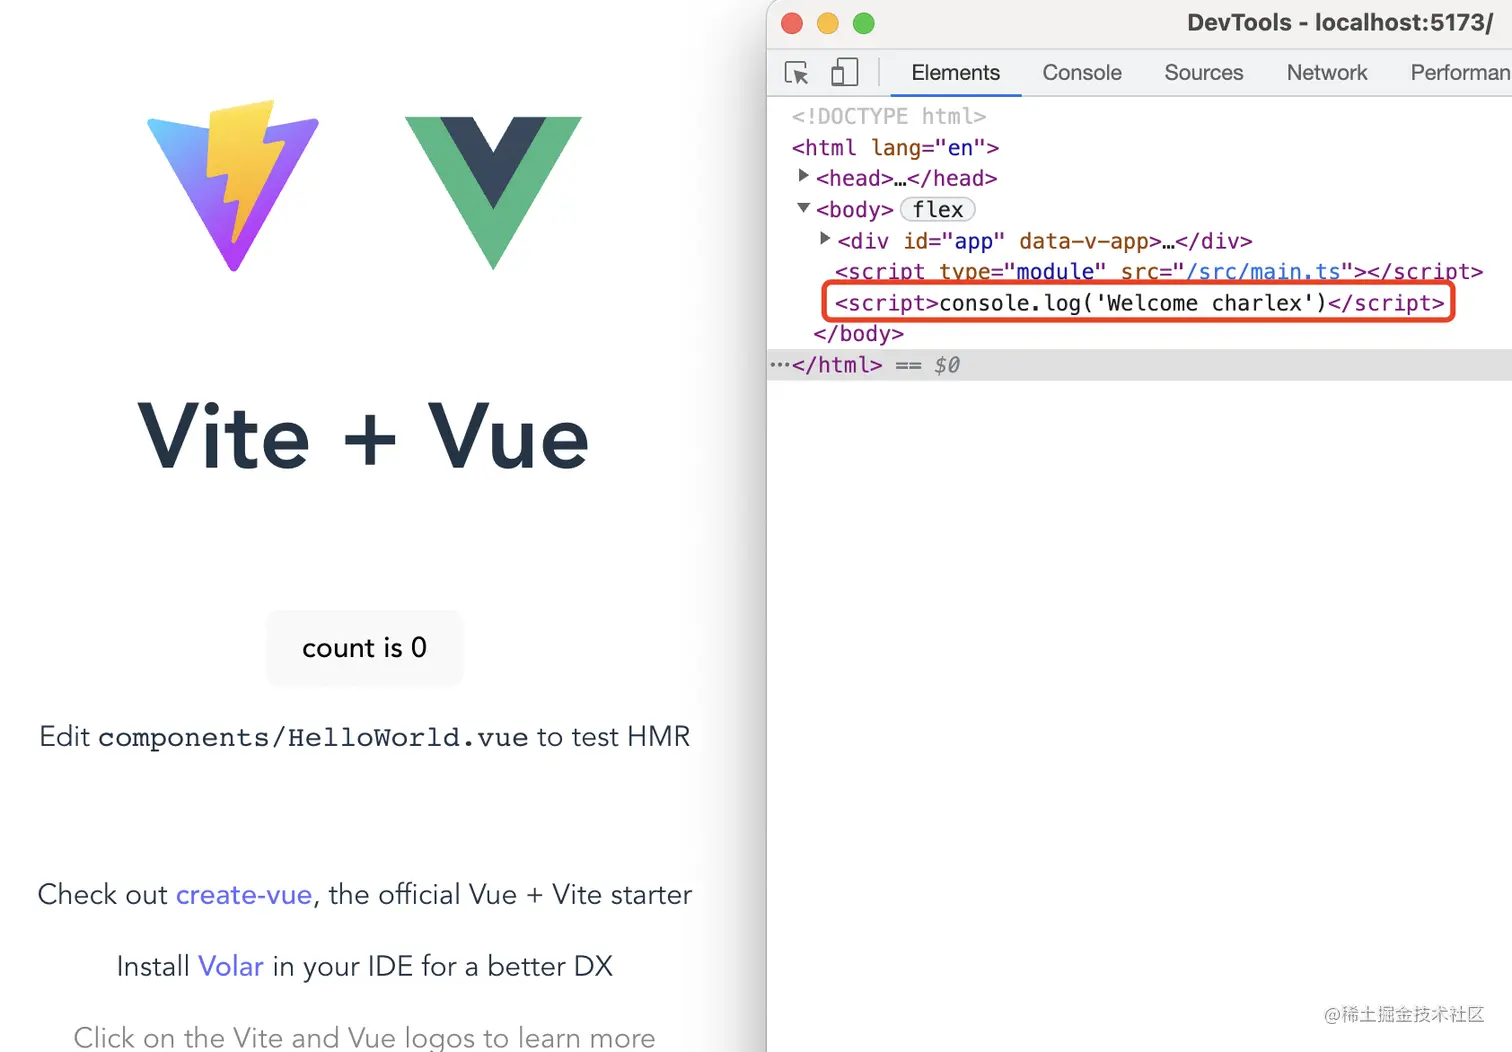
Task: Expand the div id app node
Action: click(x=825, y=239)
